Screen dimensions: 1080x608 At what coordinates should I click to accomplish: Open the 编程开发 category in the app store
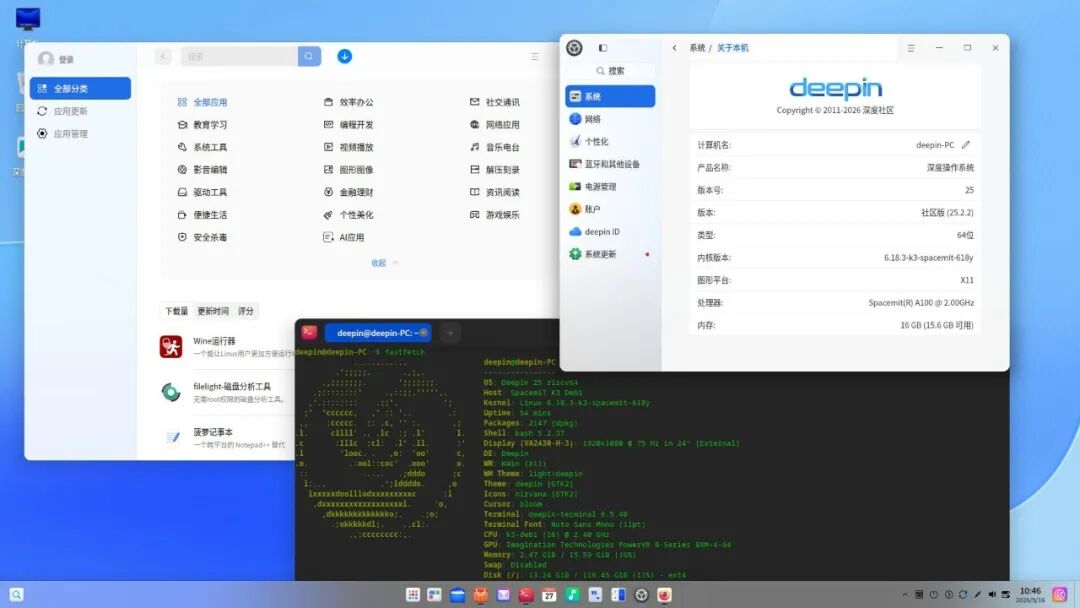tap(349, 125)
